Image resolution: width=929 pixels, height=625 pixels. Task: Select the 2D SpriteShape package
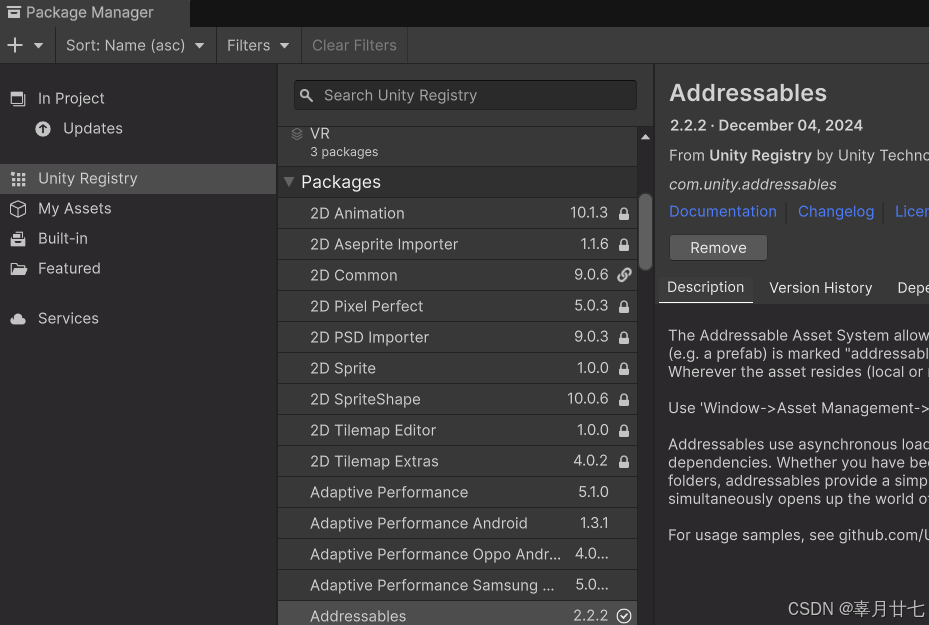tap(457, 399)
